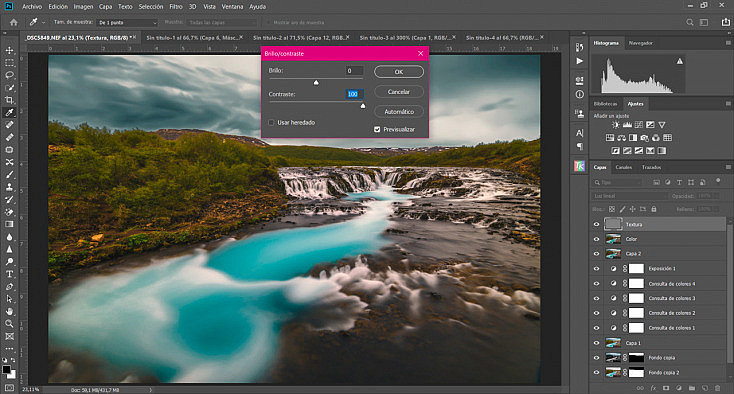Click the foreground color swatch

tap(7, 370)
